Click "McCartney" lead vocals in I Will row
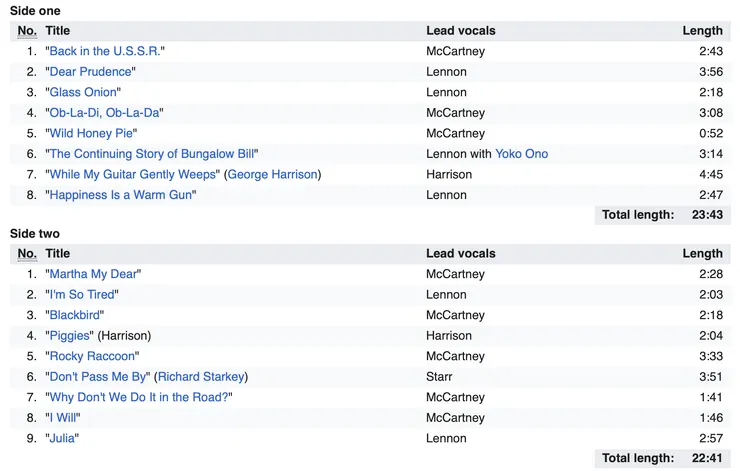This screenshot has height=471, width=740. coord(455,418)
